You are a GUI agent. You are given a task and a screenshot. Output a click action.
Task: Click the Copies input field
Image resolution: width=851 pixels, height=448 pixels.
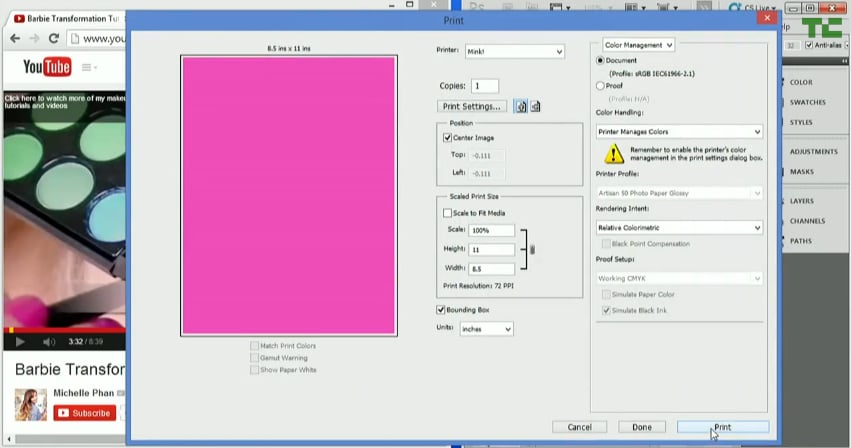click(x=485, y=86)
